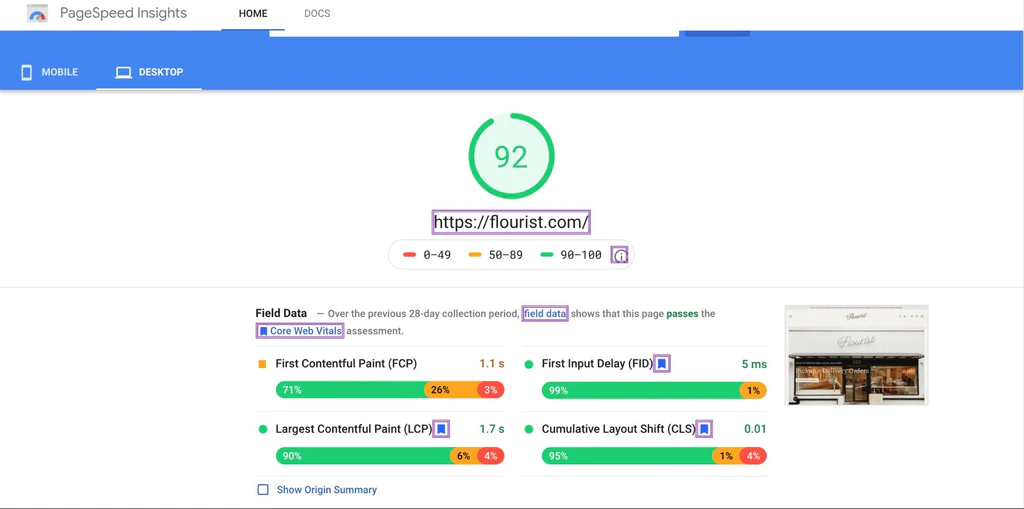Click the First Input Delay distribution bar
The width and height of the screenshot is (1024, 509).
point(654,390)
